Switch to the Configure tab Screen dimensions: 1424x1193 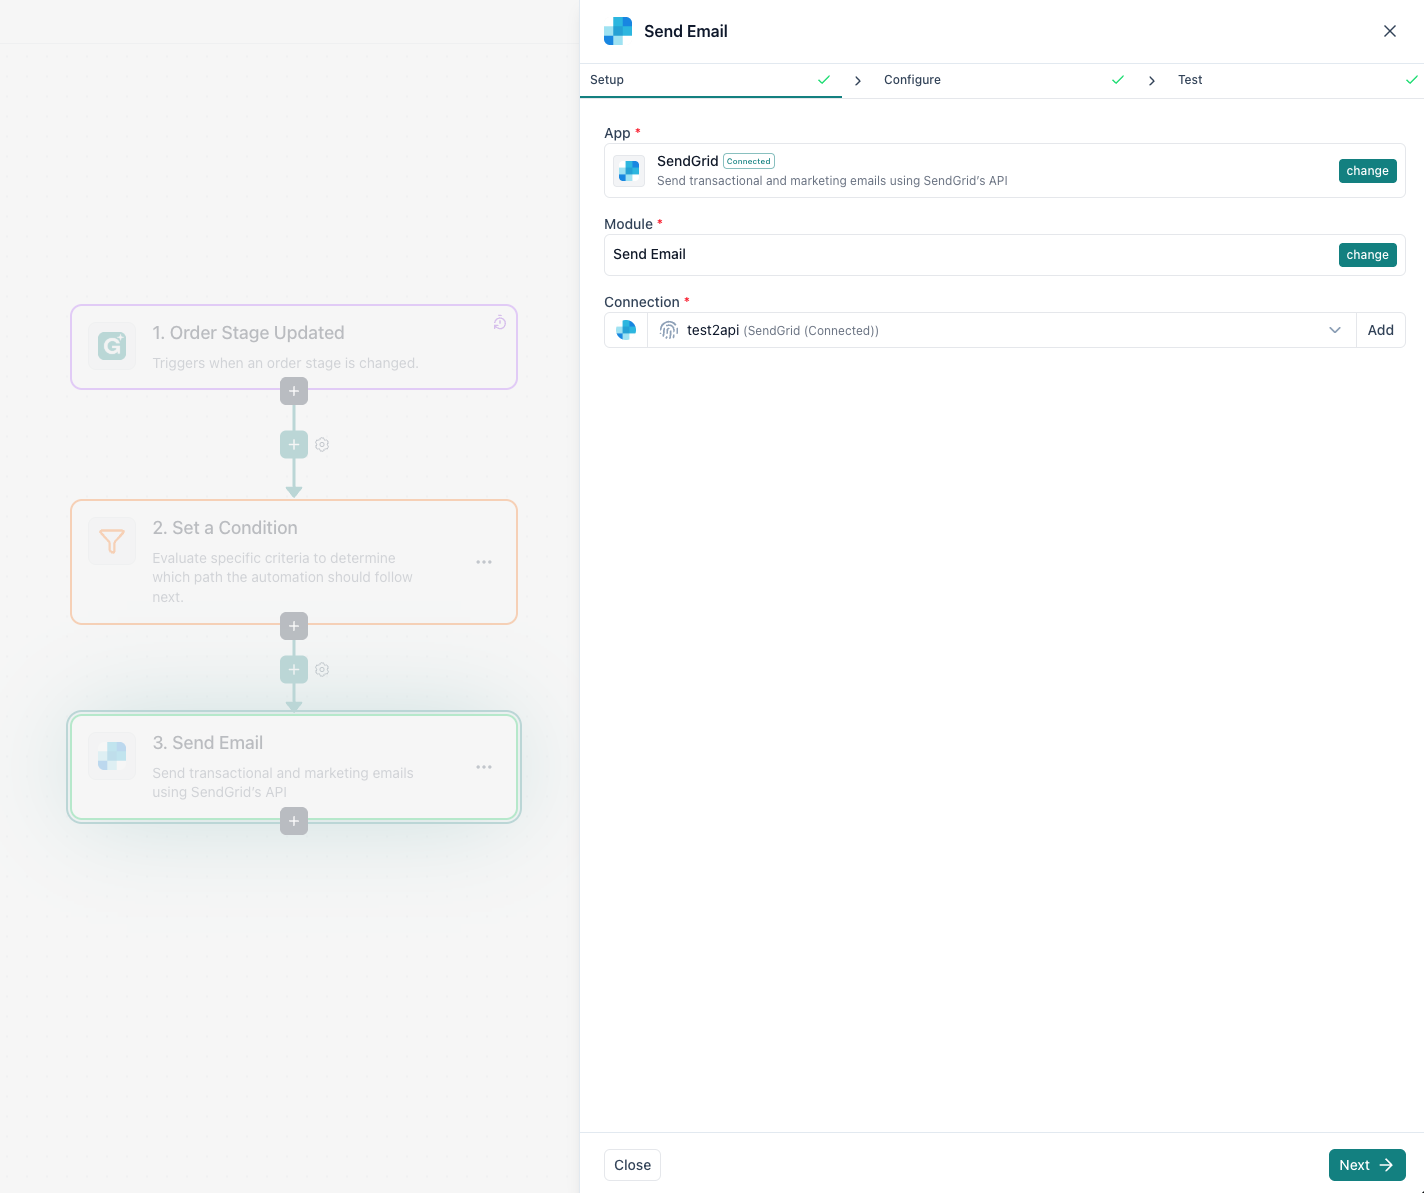point(912,80)
